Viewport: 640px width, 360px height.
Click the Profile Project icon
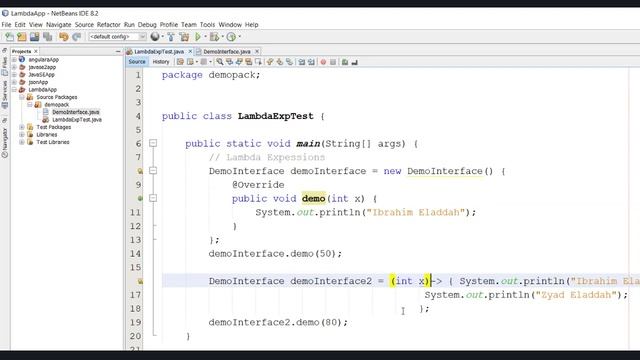tap(231, 37)
